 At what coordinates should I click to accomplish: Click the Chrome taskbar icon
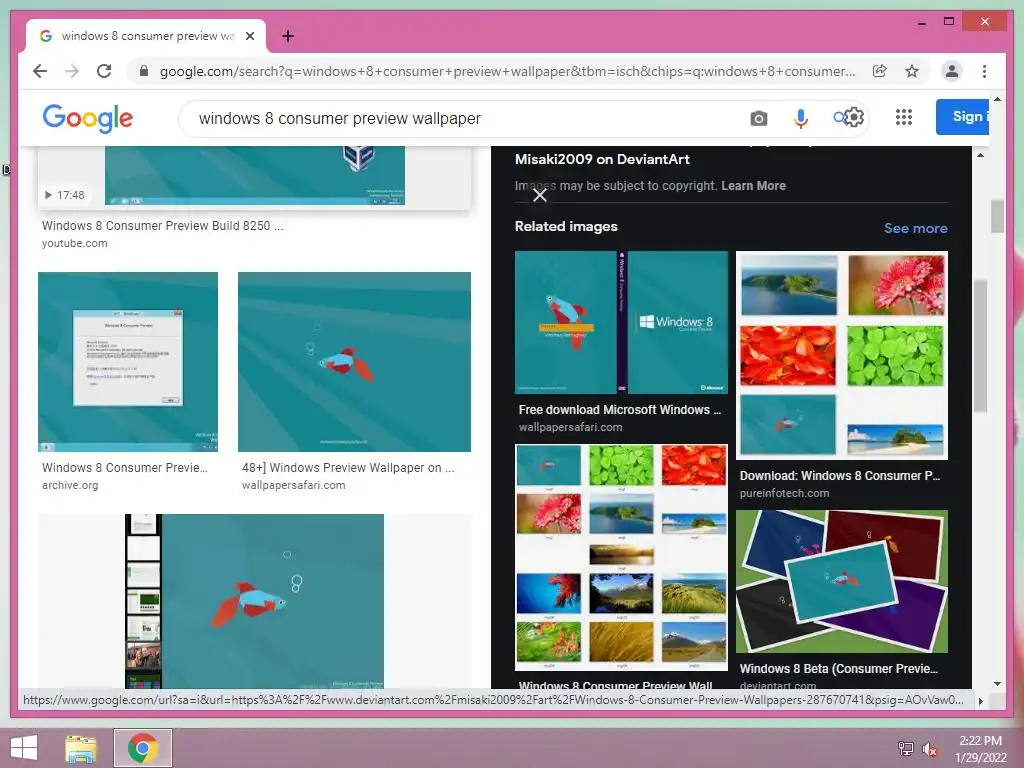click(x=143, y=748)
